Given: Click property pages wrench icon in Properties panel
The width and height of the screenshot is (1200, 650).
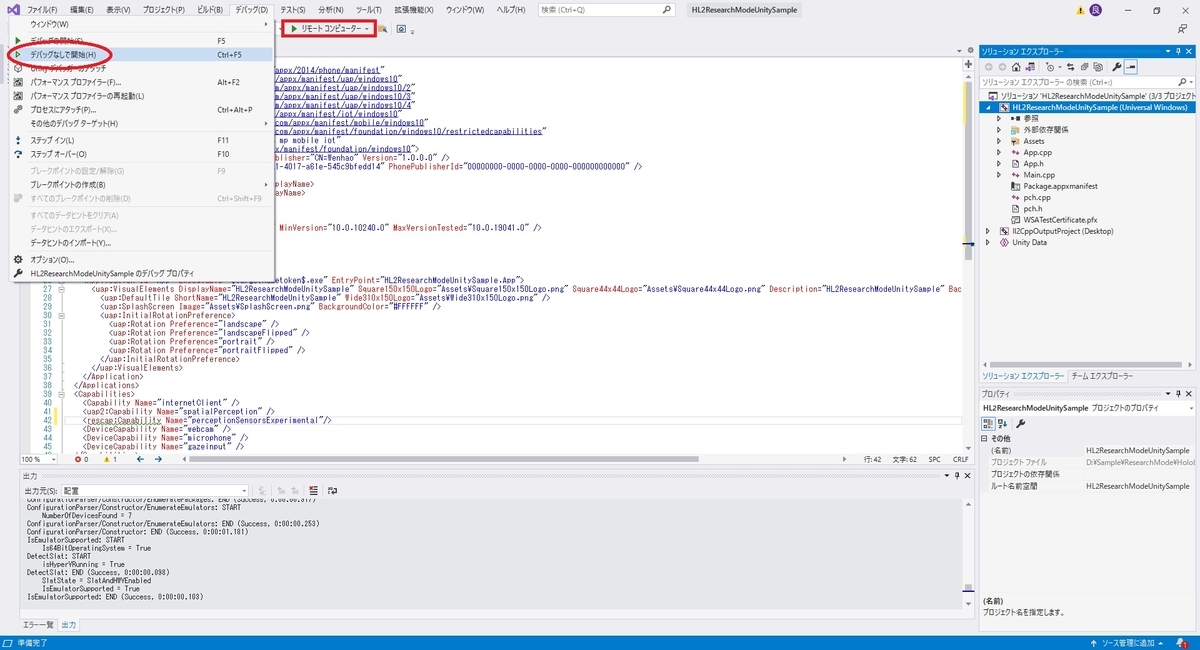Looking at the screenshot, I should pyautogui.click(x=1021, y=423).
